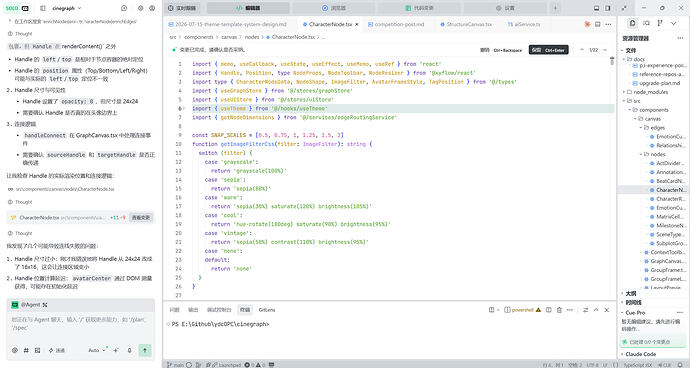Screen dimensions: 690x368
Task: Toggle the right sidebar layout icon
Action: [608, 8]
